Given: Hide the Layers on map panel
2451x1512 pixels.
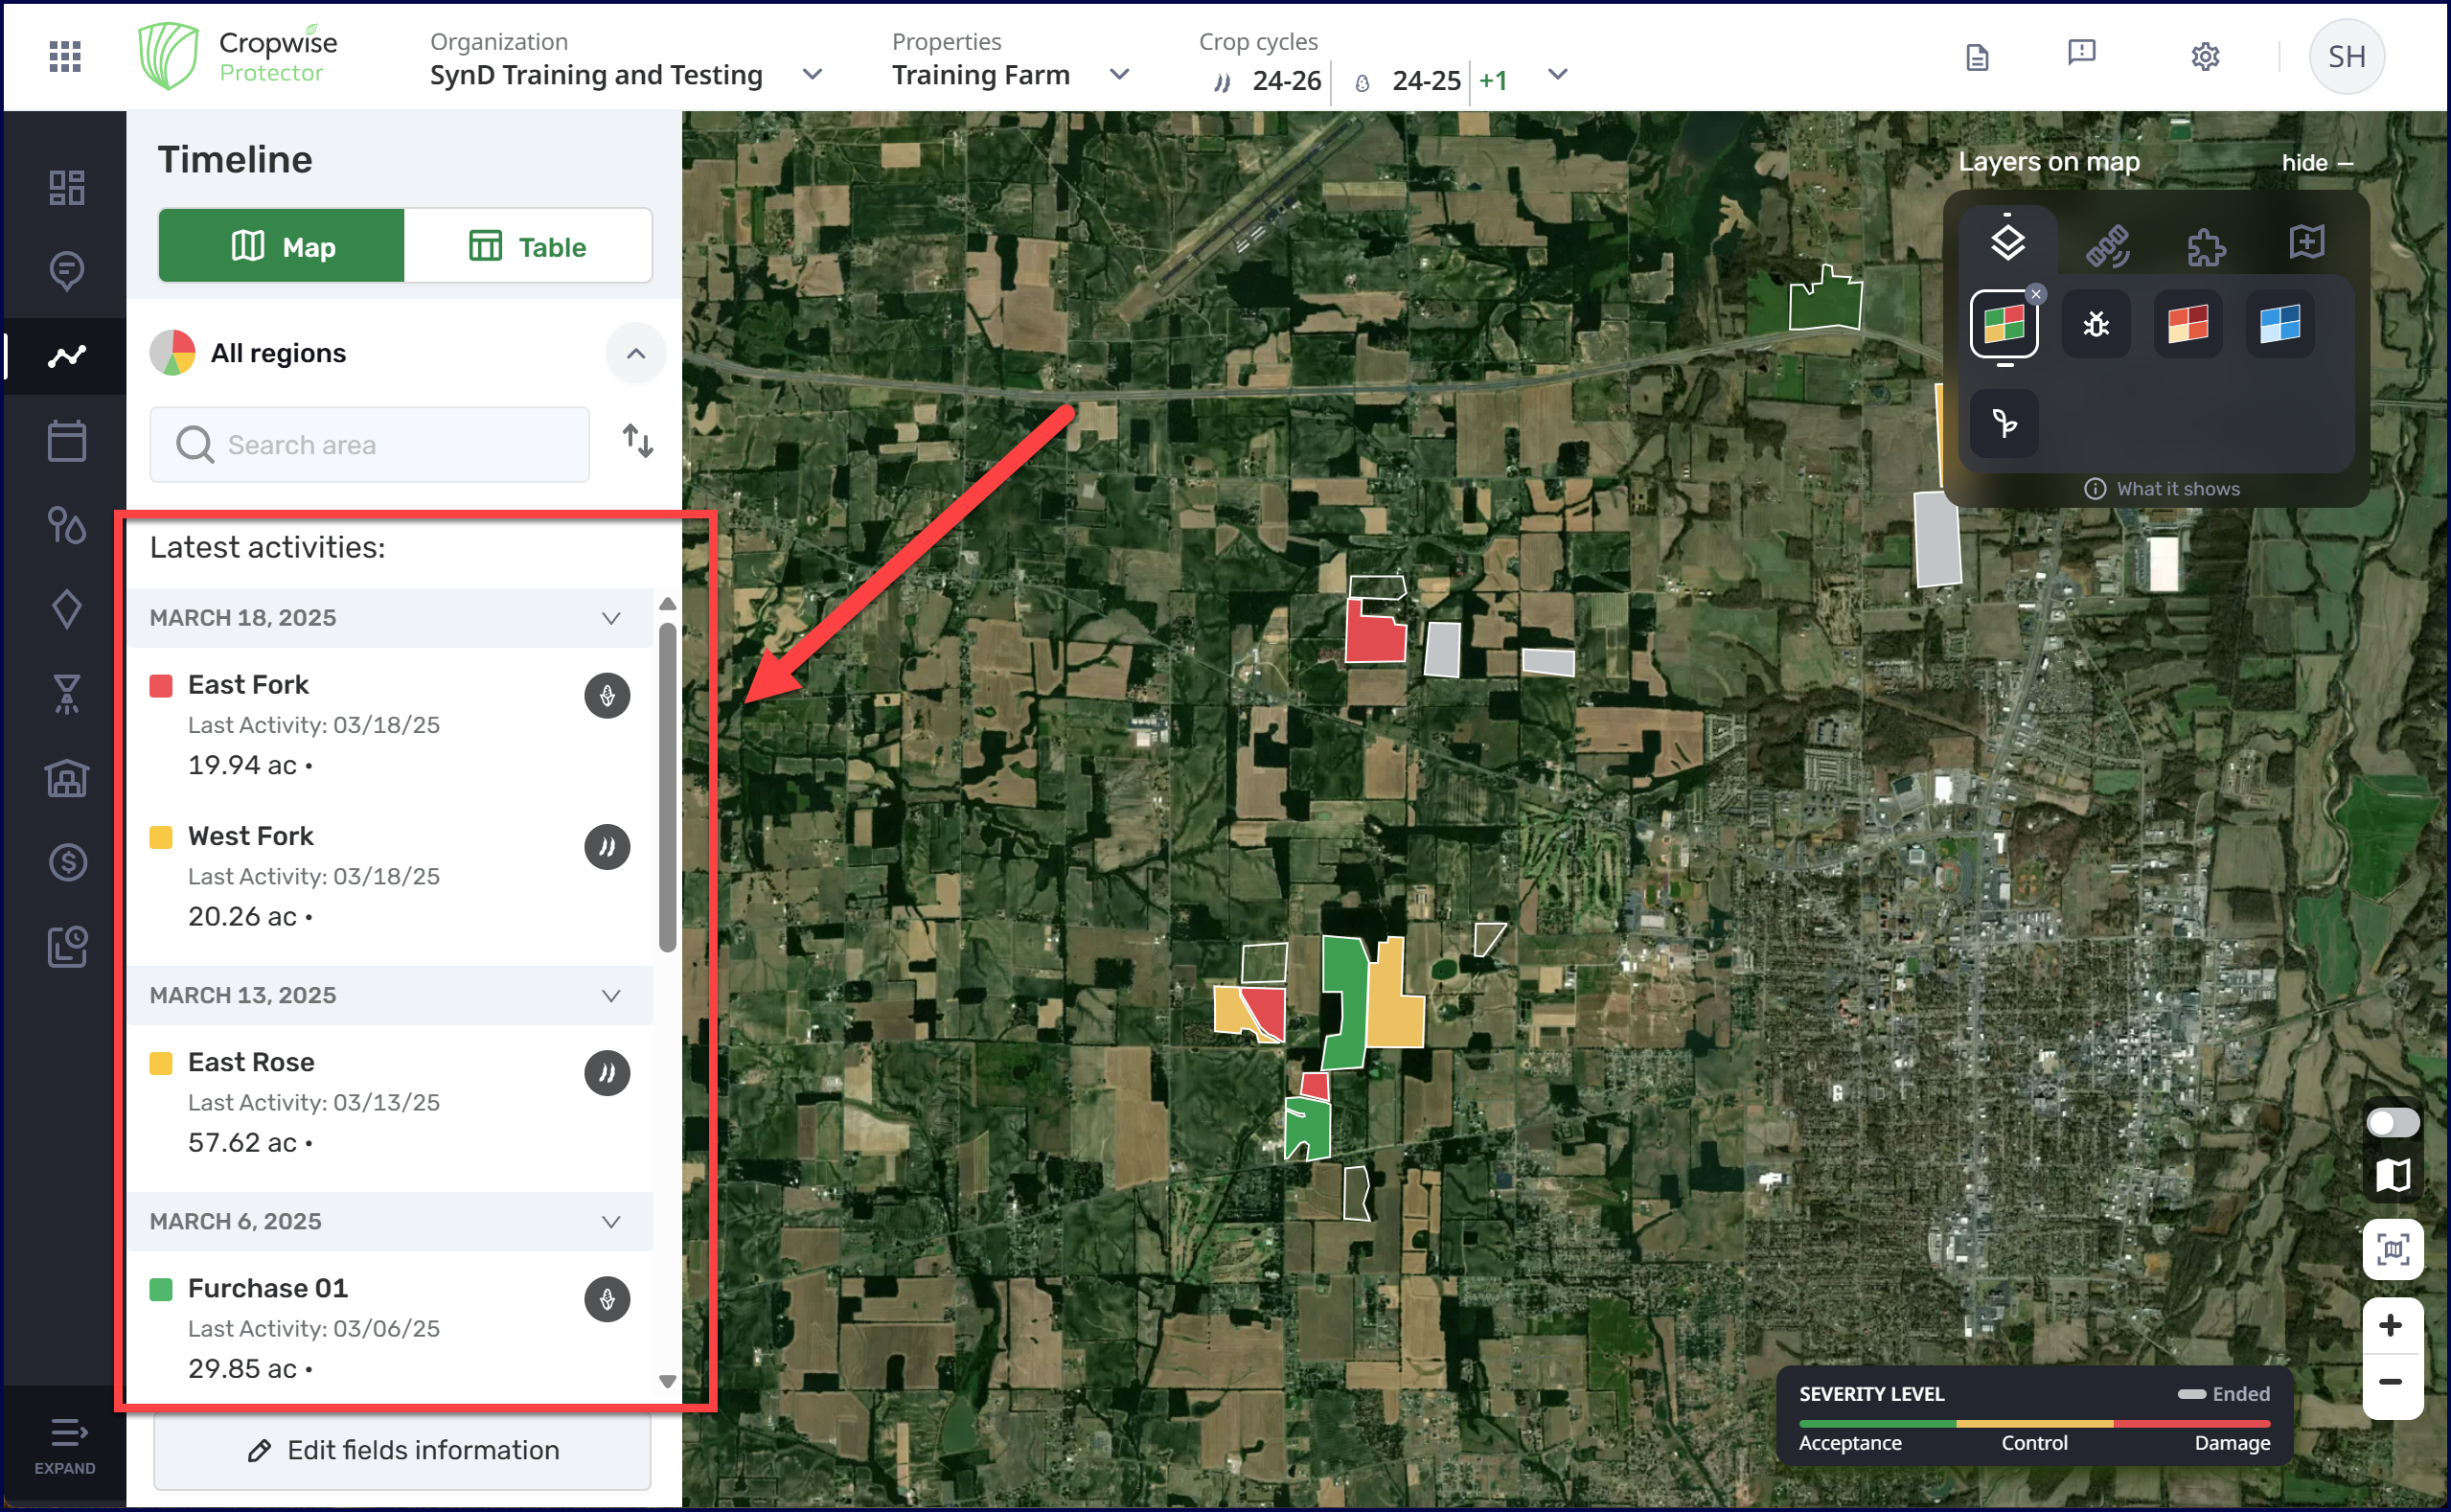Looking at the screenshot, I should tap(2316, 163).
